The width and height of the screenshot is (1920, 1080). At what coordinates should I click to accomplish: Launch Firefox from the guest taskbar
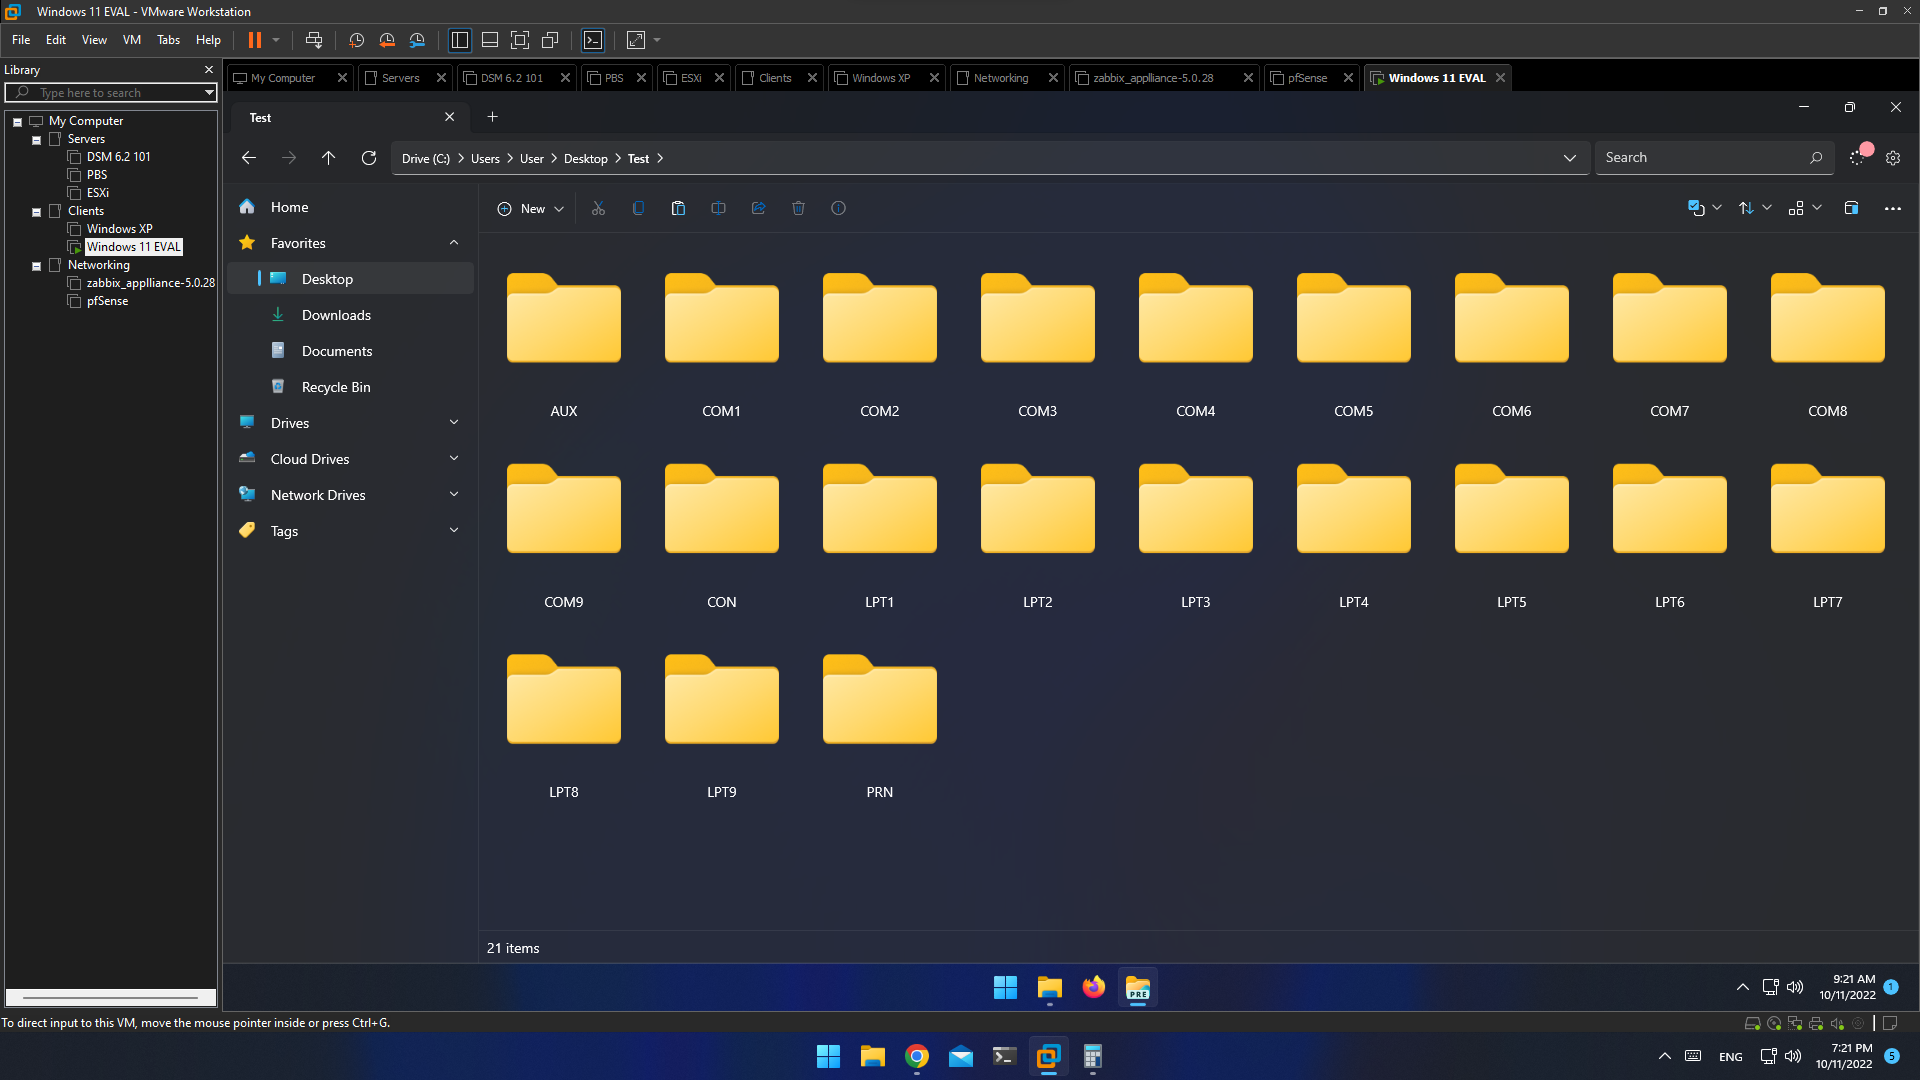tap(1093, 987)
